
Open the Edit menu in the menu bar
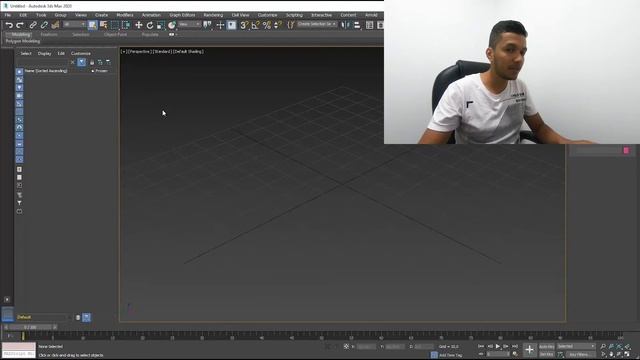[23, 15]
